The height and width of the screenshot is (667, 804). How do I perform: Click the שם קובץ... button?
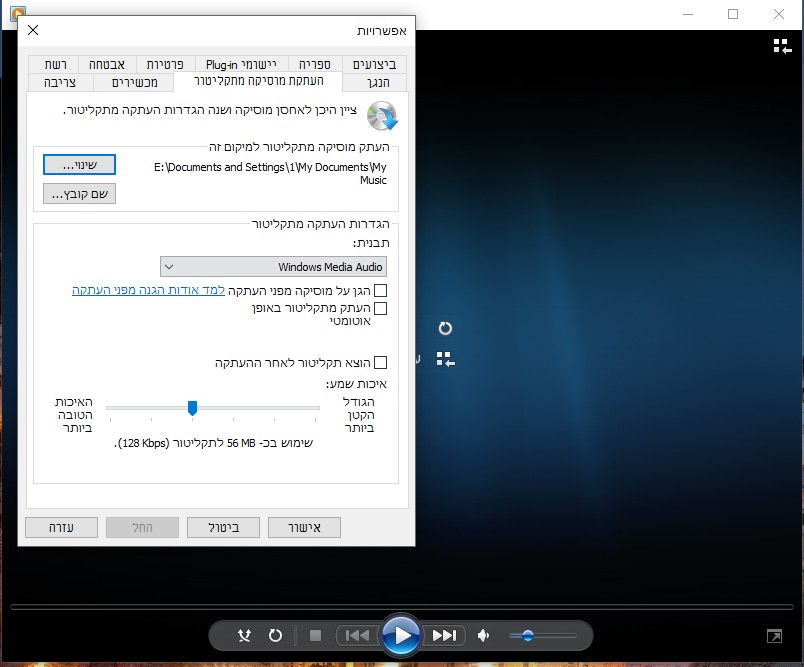click(79, 194)
